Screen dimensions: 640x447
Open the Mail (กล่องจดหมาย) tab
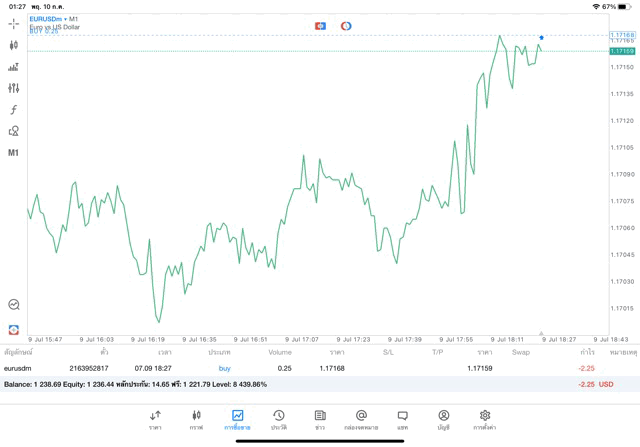(x=361, y=419)
